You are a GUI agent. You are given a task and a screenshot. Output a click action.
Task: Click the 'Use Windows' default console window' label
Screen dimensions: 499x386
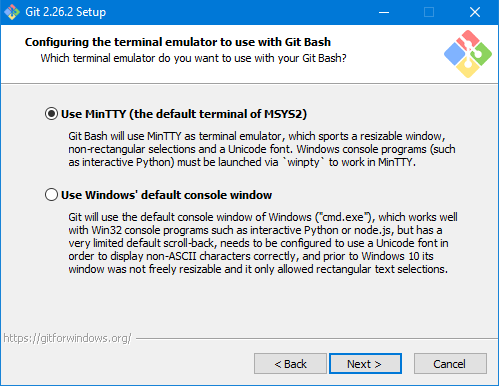pyautogui.click(x=166, y=195)
